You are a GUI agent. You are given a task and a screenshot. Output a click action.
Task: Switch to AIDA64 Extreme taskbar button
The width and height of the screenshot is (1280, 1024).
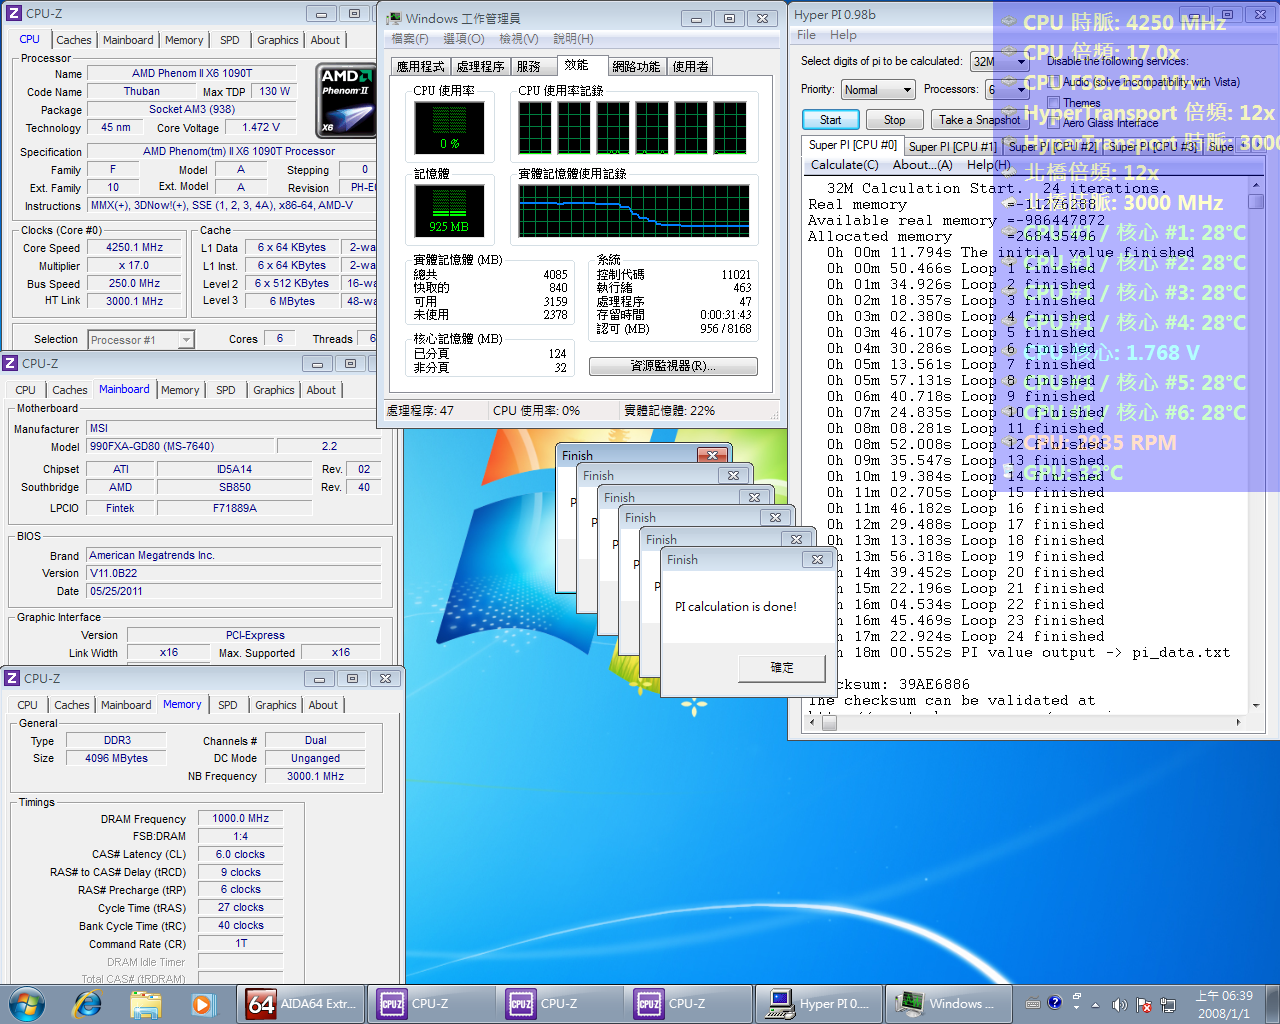pyautogui.click(x=301, y=1003)
